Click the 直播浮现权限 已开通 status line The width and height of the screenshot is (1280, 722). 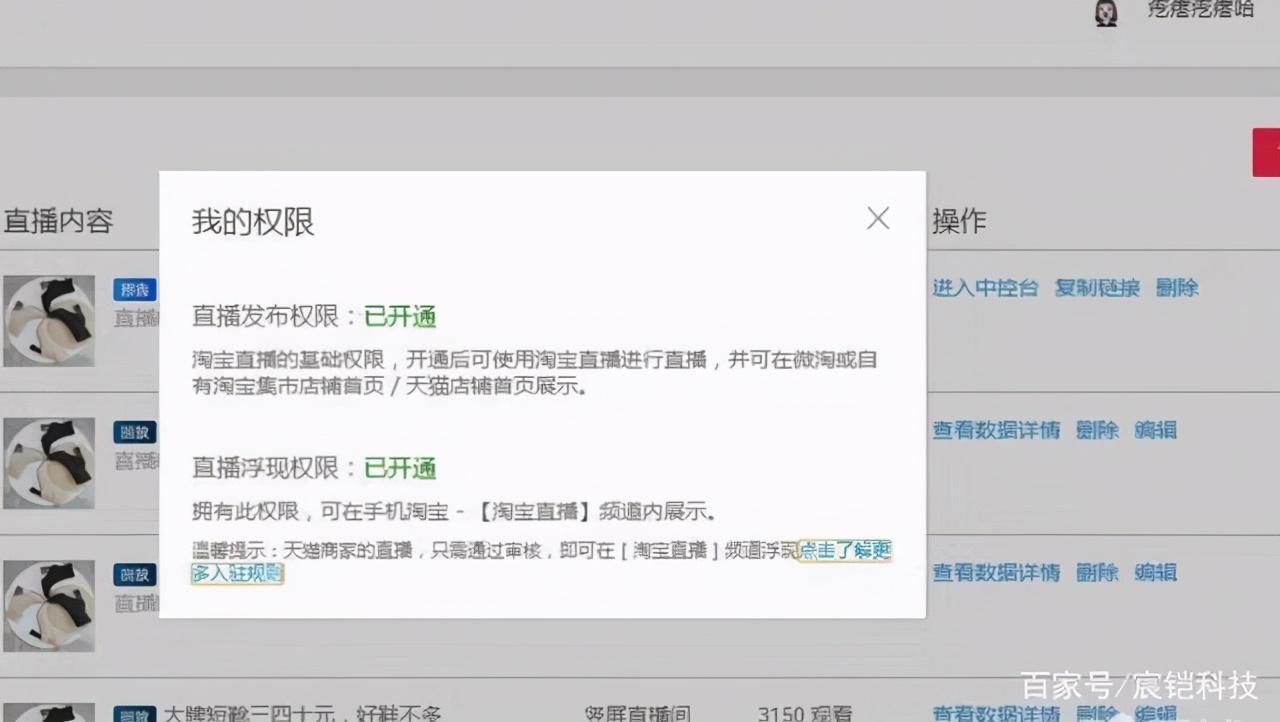click(314, 468)
